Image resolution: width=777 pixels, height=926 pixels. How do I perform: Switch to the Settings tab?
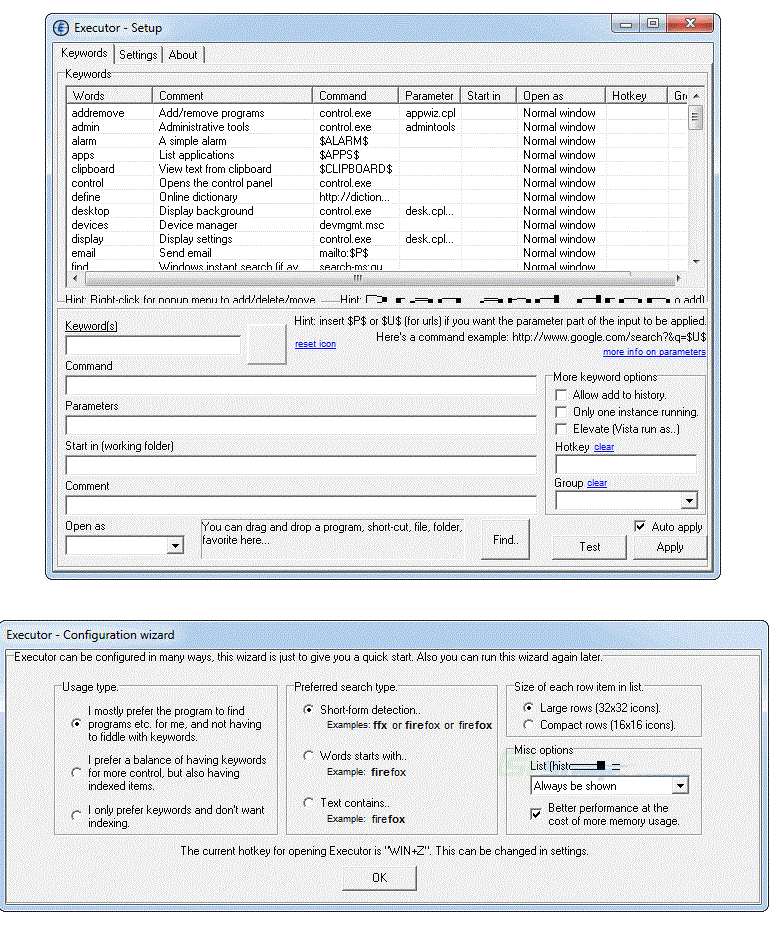pyautogui.click(x=138, y=55)
